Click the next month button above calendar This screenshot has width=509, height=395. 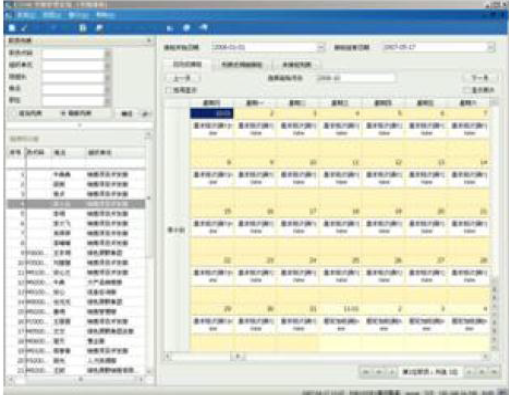click(480, 78)
